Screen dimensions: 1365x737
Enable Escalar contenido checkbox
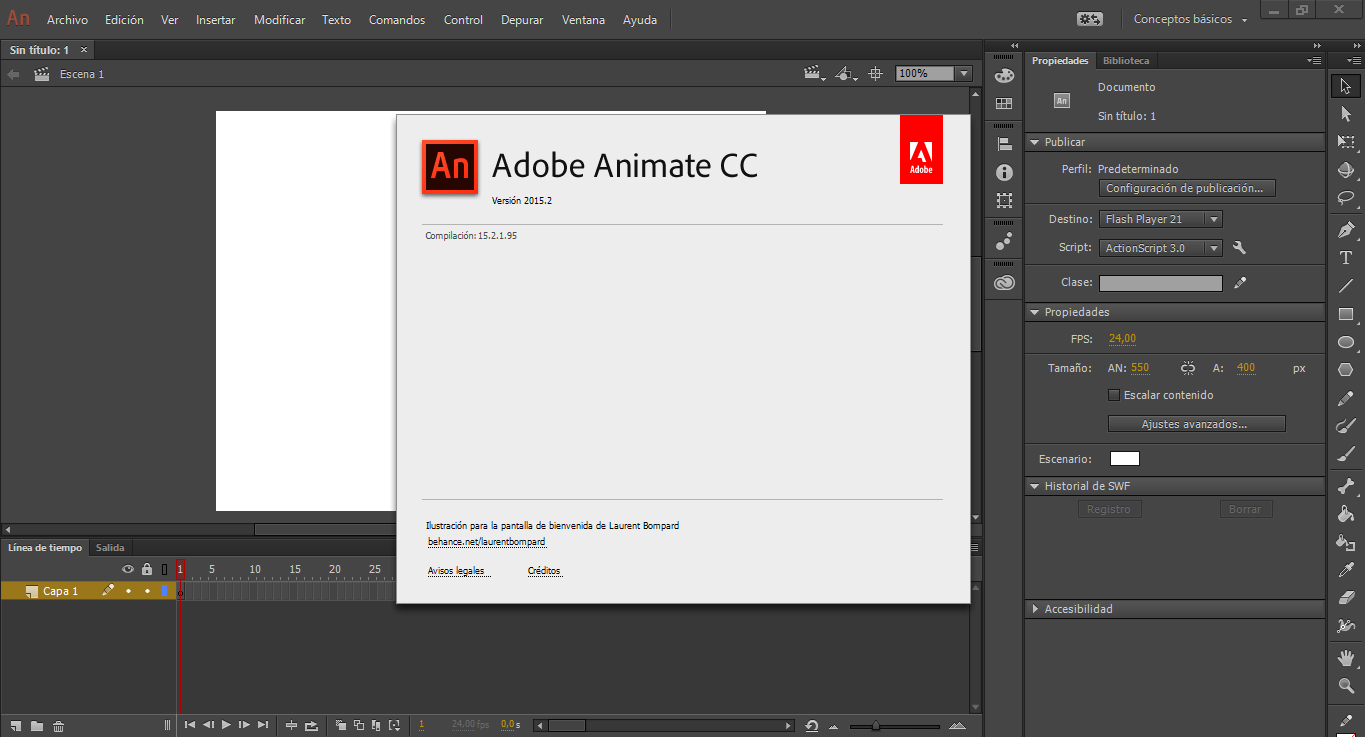point(1114,395)
